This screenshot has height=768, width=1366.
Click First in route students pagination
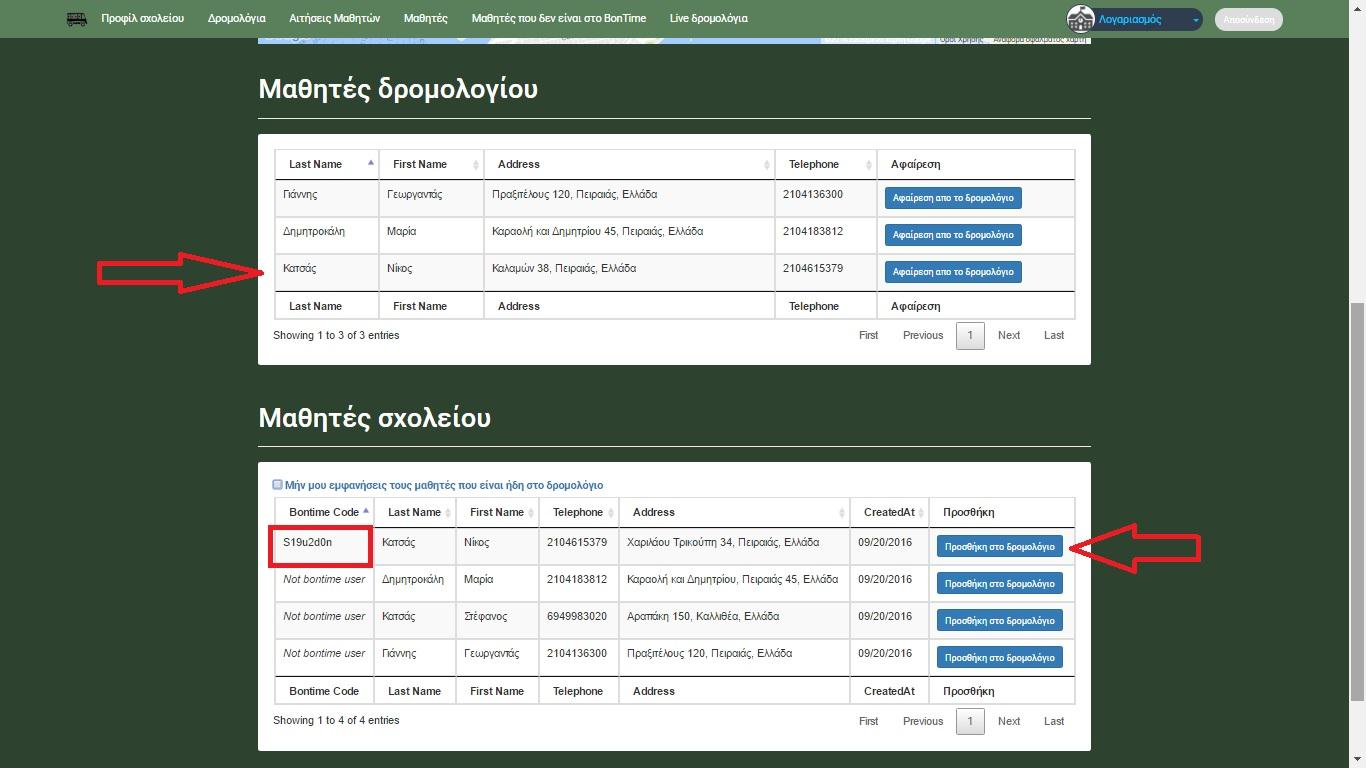pyautogui.click(x=868, y=335)
